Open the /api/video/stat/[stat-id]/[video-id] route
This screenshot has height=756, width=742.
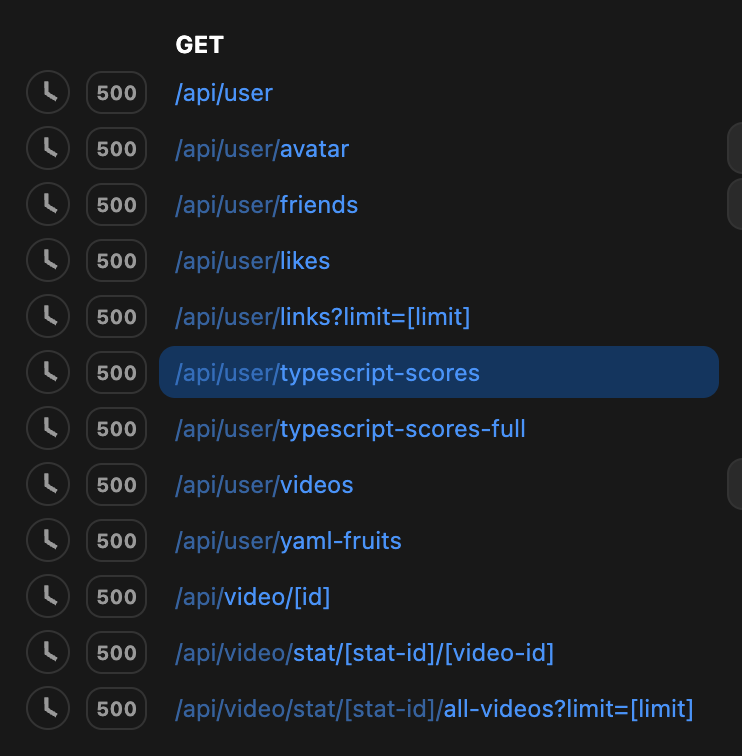point(364,653)
